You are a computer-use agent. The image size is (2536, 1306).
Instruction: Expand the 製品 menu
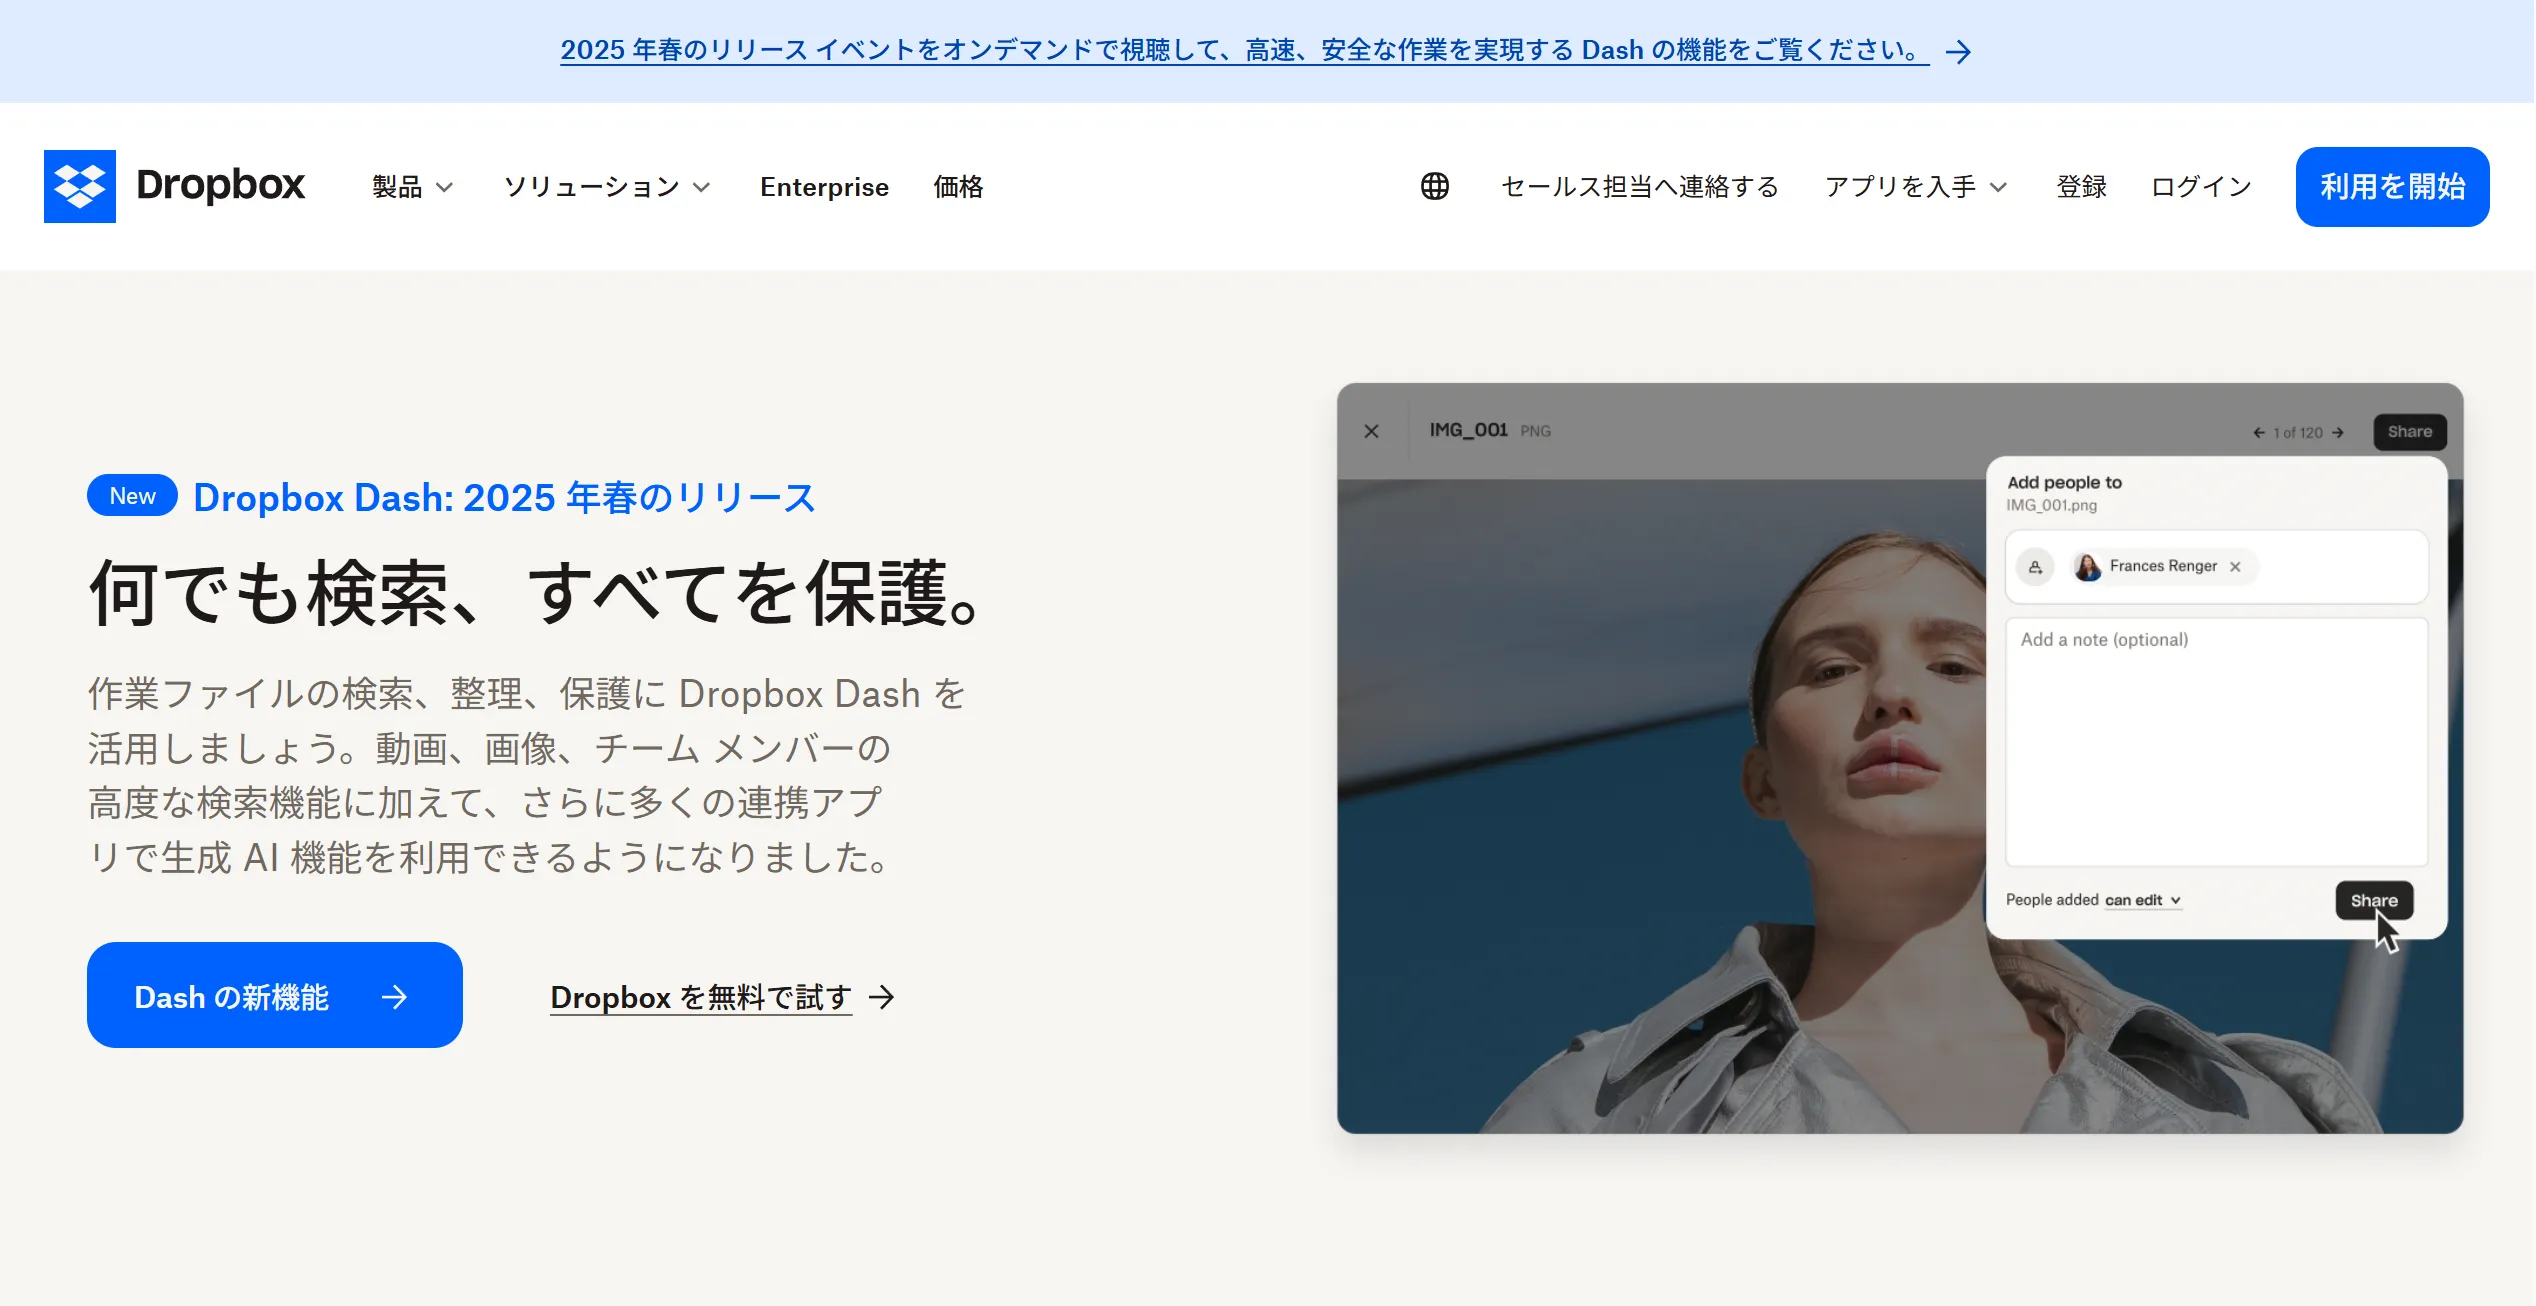(412, 187)
